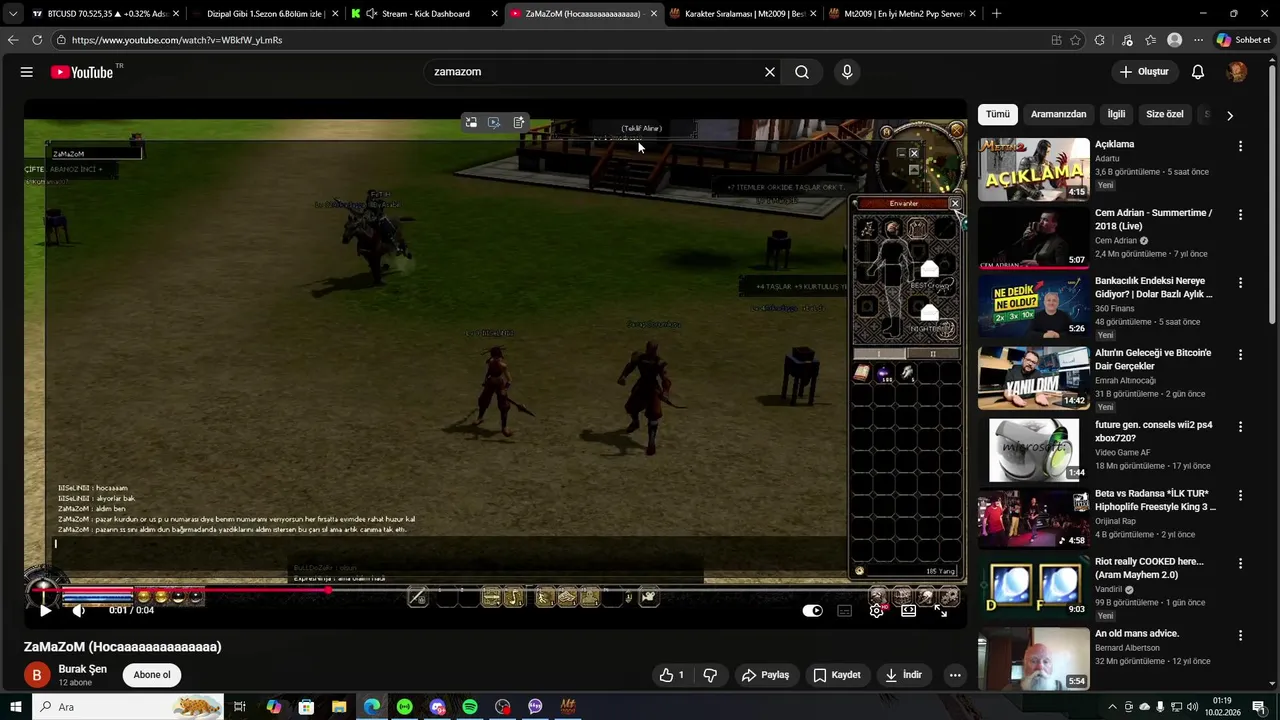Screen dimensions: 1280x720
Task: Open the YouTube hamburger guide menu
Action: [x=27, y=72]
